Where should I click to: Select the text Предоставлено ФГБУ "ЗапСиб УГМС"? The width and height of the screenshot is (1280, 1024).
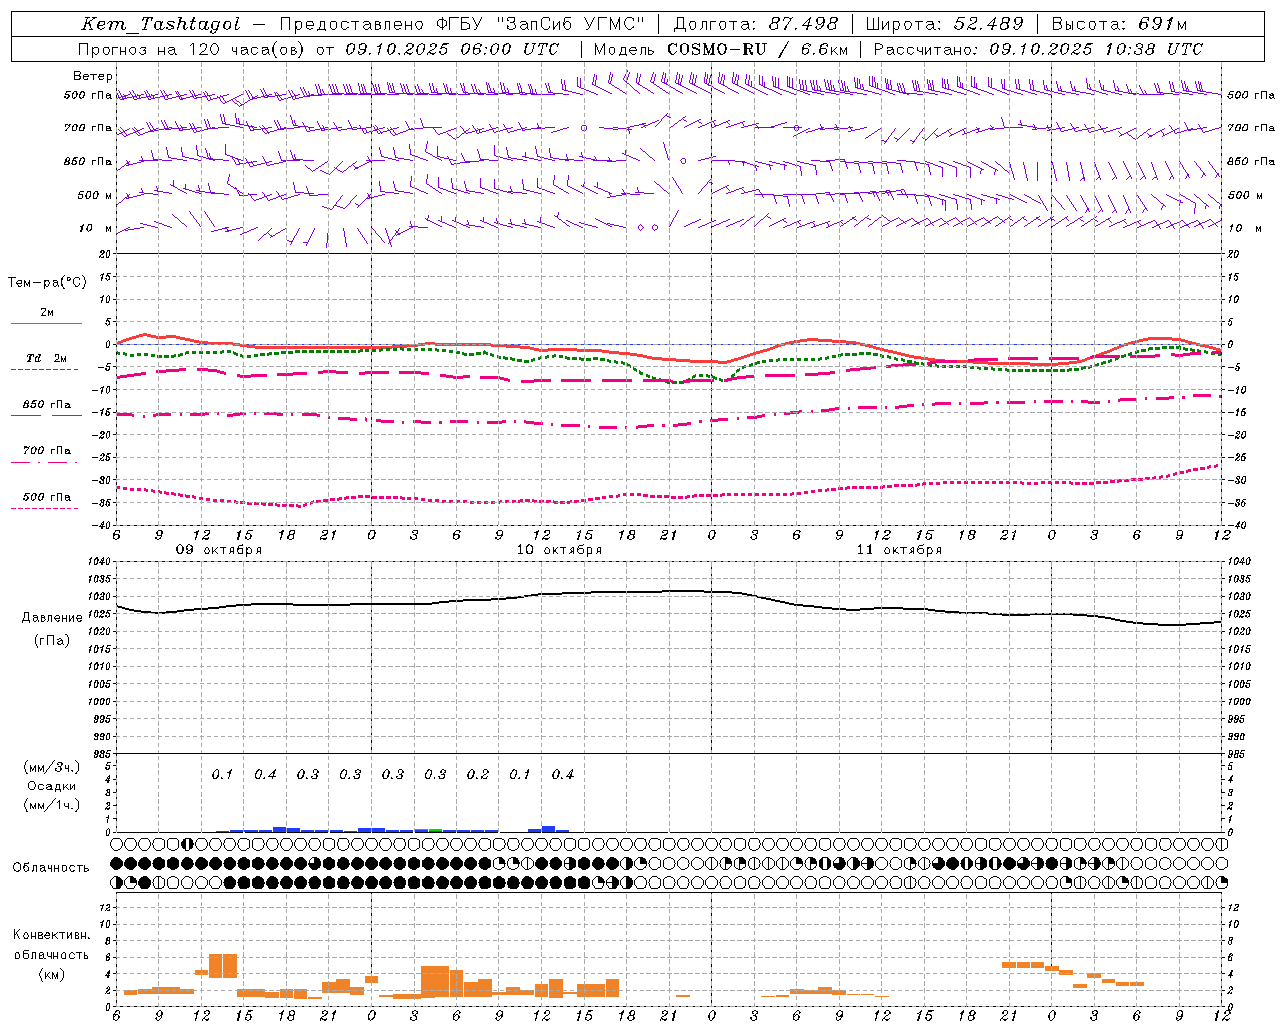pos(462,24)
